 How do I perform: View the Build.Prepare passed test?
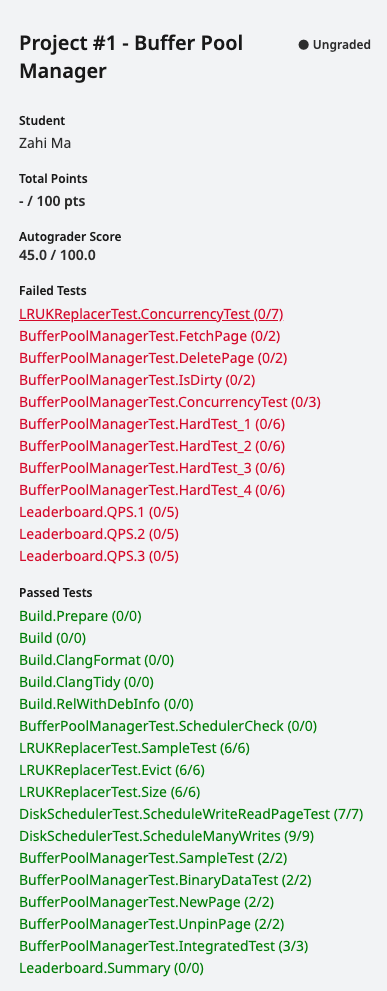pos(80,616)
